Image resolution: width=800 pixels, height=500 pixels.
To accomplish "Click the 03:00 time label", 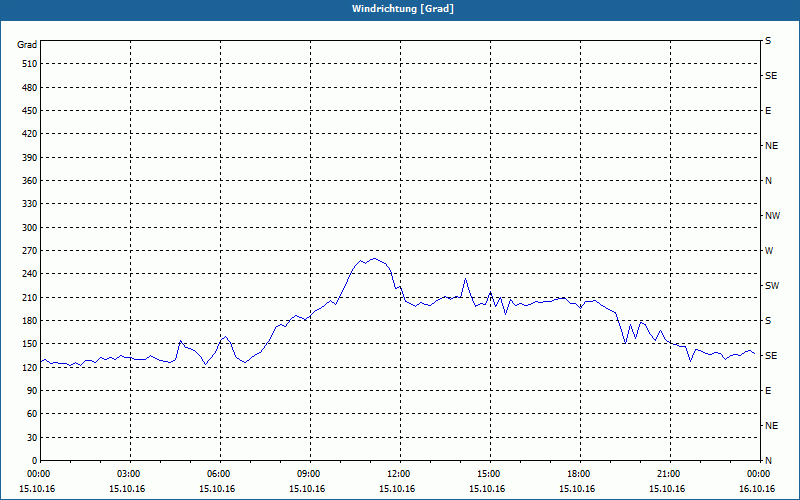I will click(130, 474).
